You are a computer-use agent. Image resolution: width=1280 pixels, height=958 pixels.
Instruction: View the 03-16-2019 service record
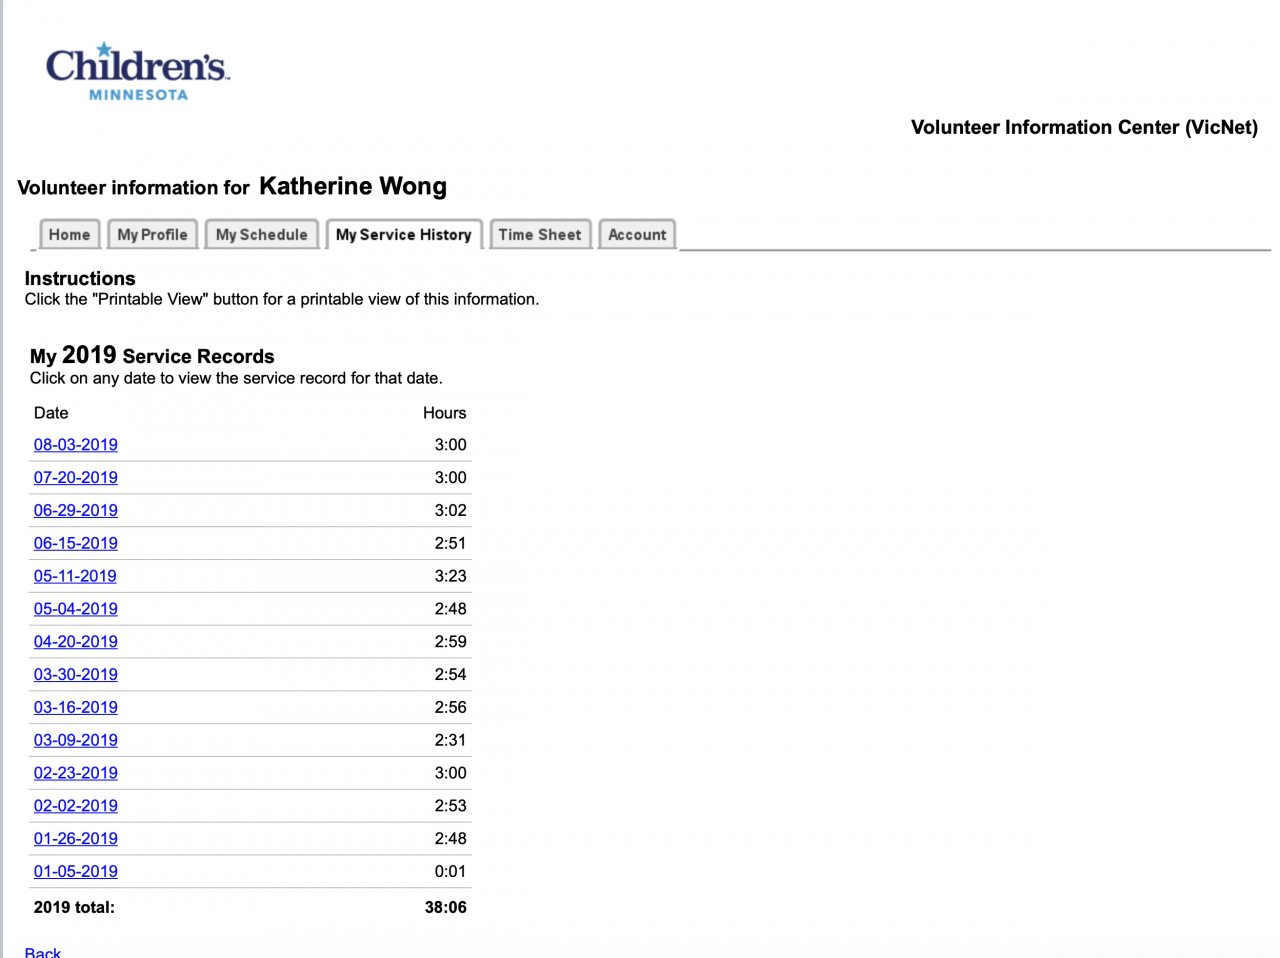point(76,707)
